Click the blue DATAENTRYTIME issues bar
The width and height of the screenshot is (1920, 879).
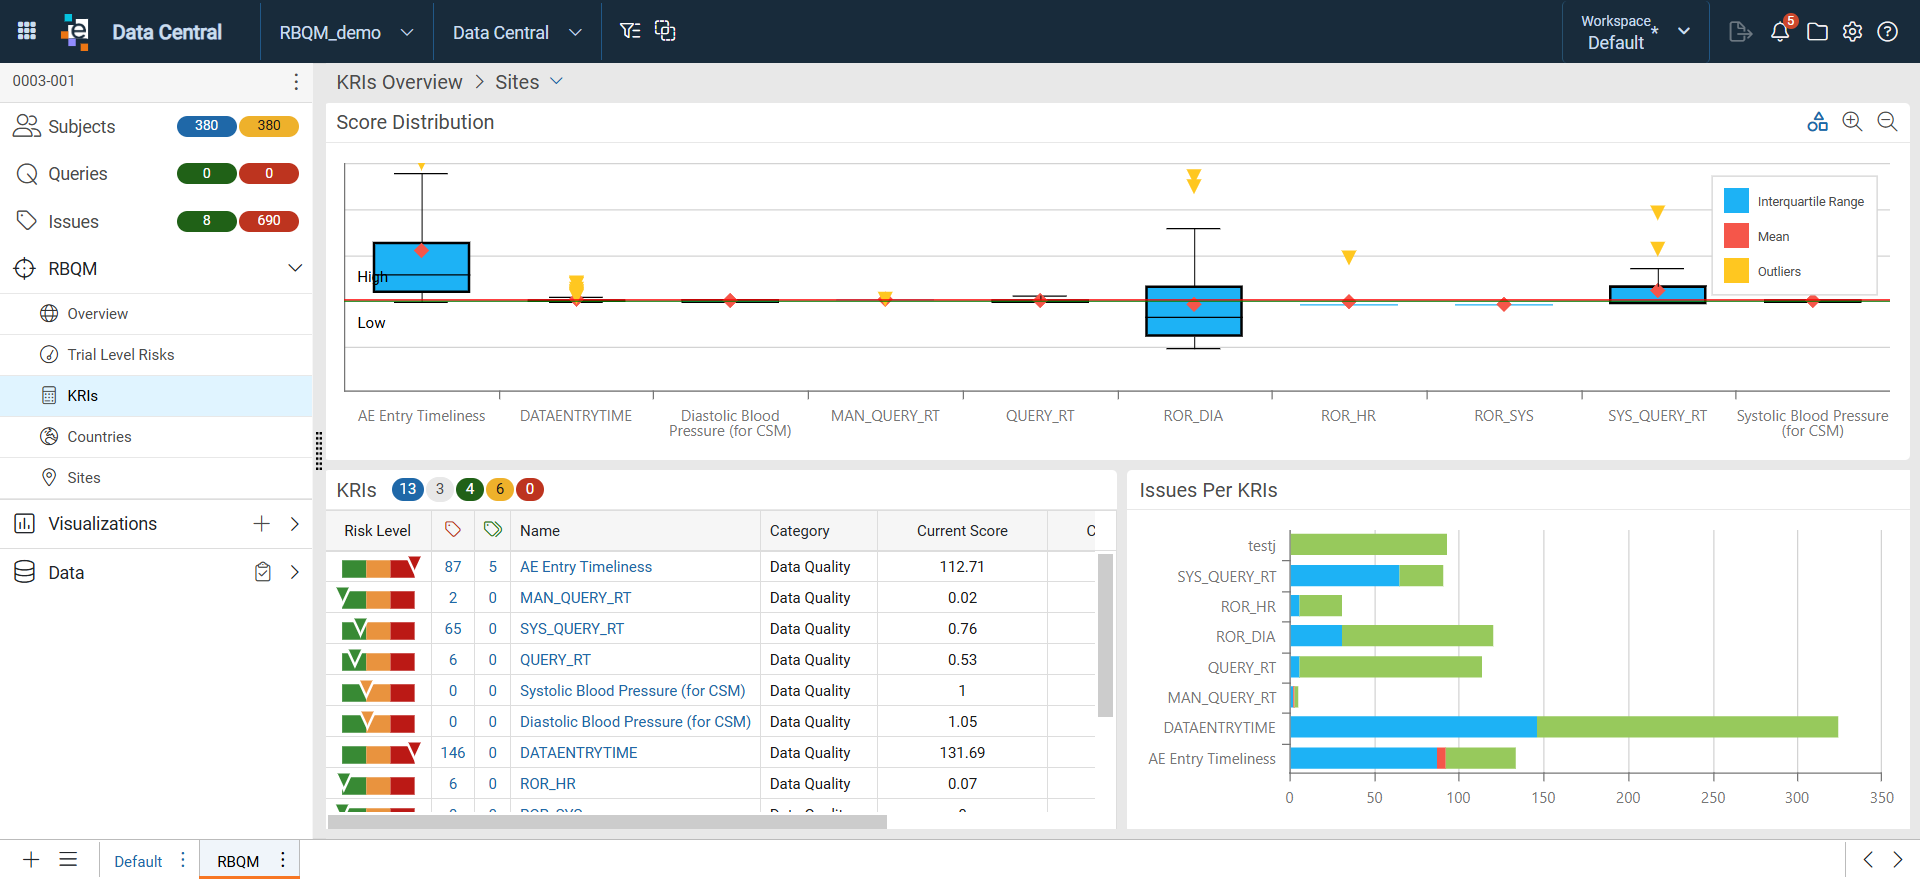[1413, 727]
